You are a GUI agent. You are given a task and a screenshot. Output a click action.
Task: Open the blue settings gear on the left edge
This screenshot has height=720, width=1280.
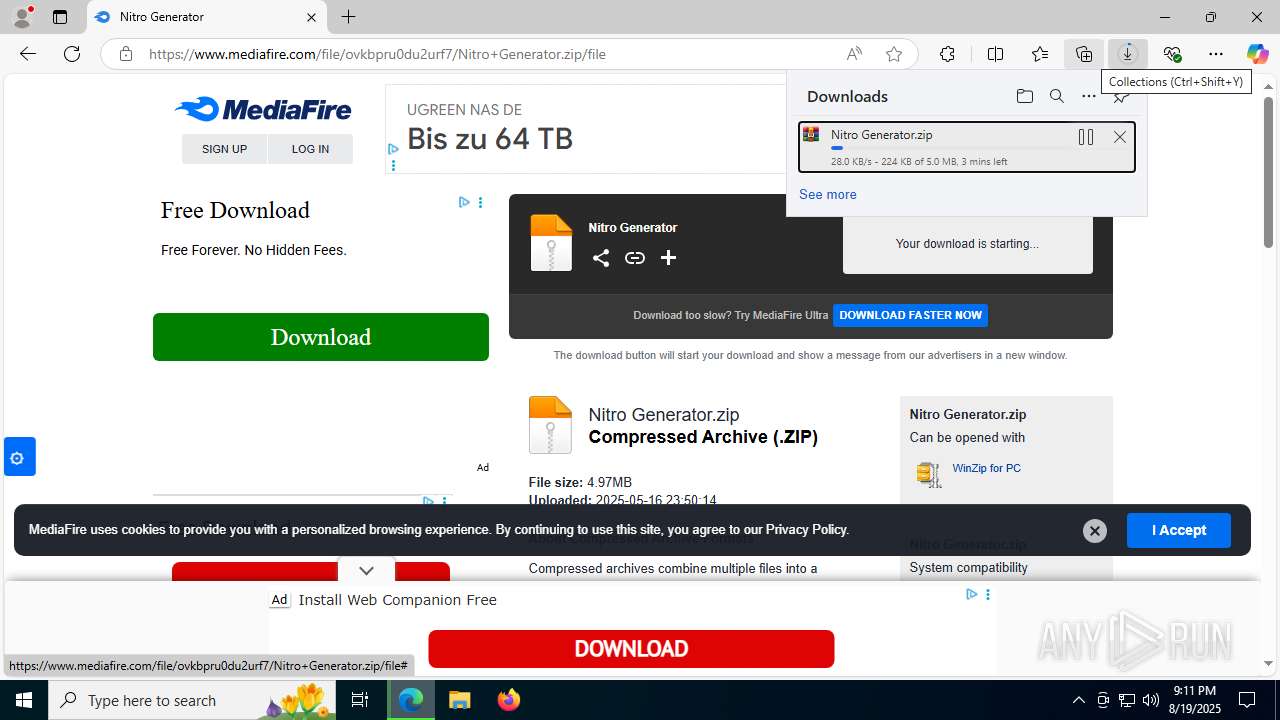[x=18, y=457]
